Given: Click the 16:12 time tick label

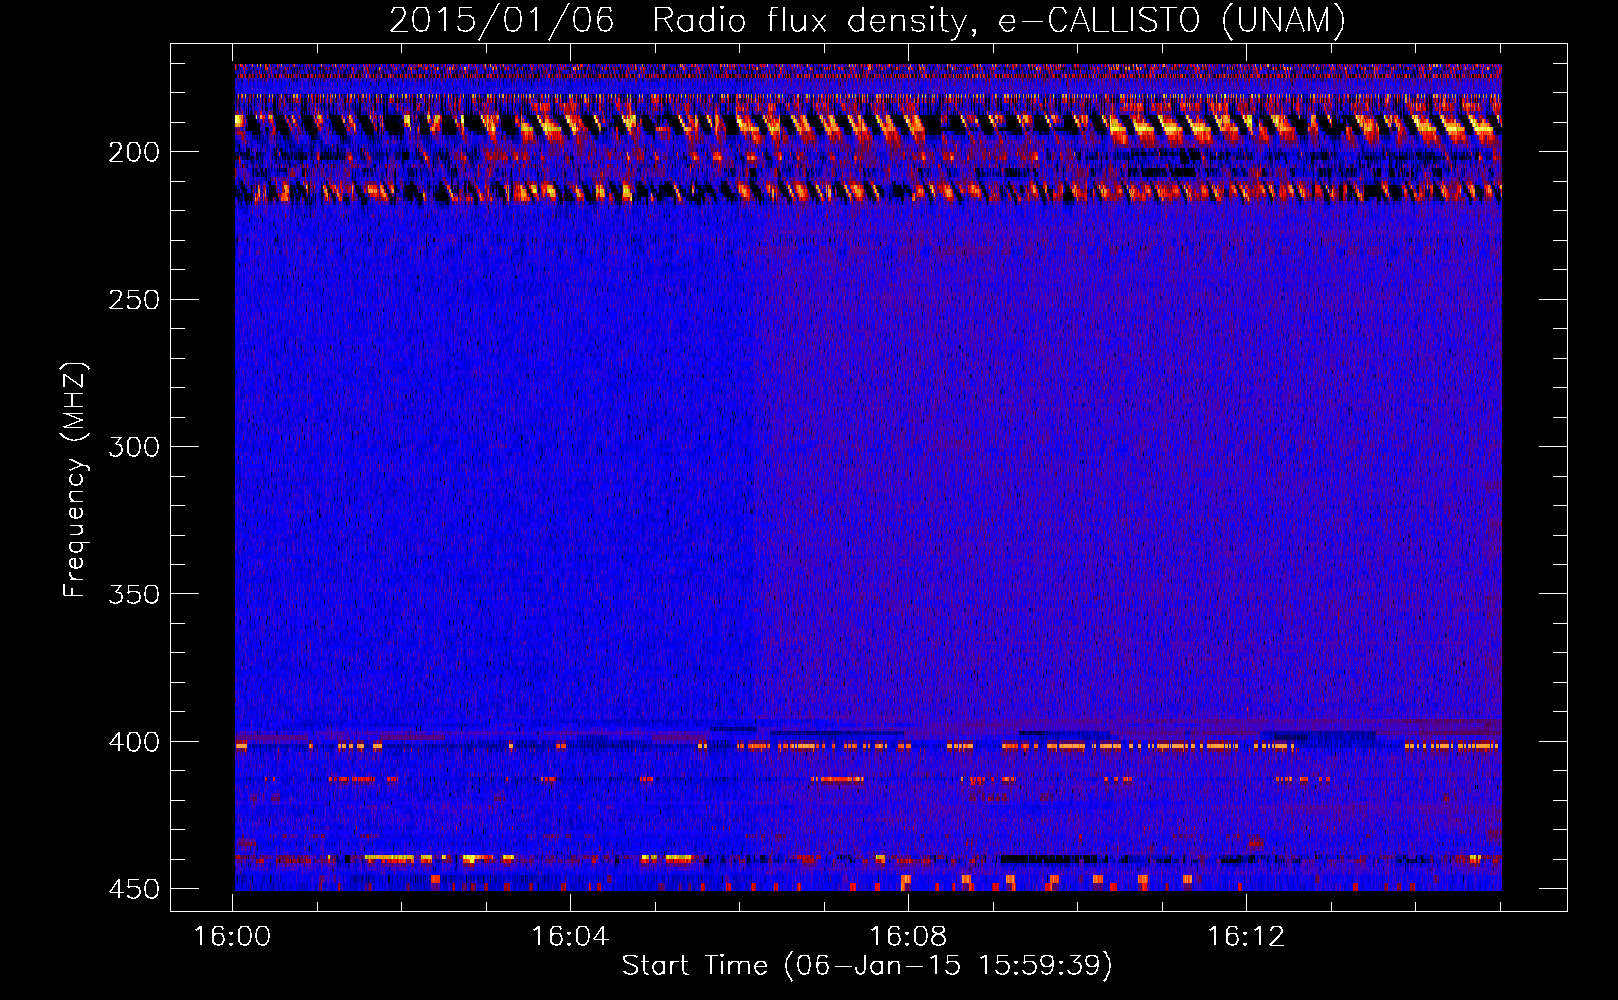Looking at the screenshot, I should tap(1246, 936).
